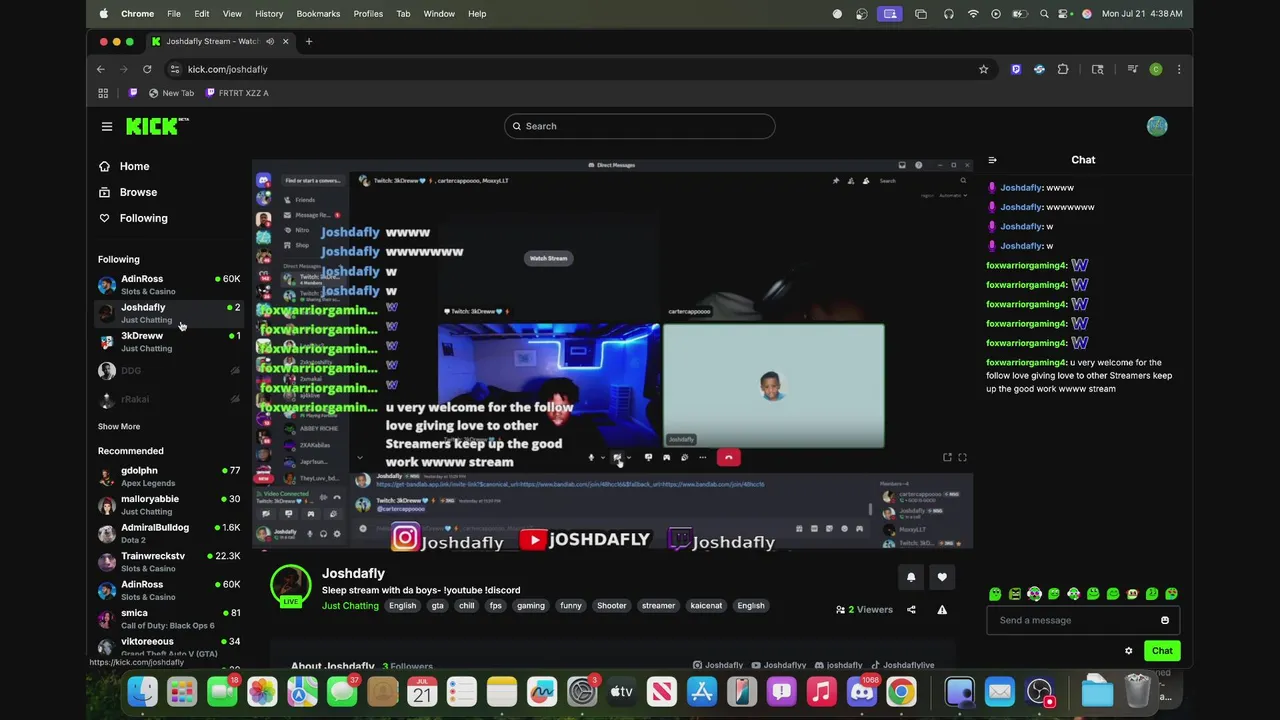Click the kaicenat tag

[706, 605]
